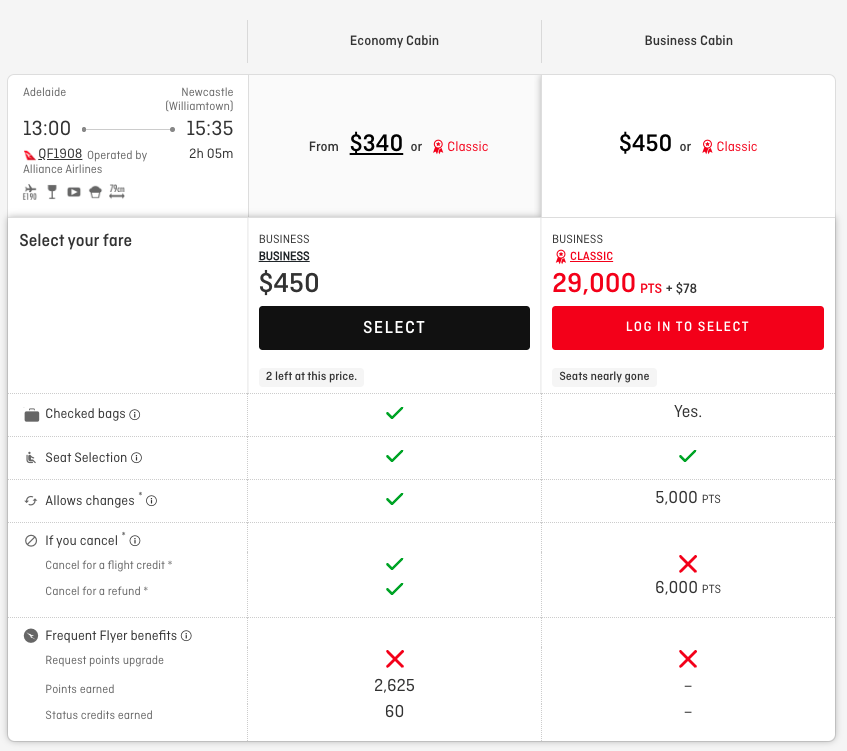Click the Seat Selection seat icon
This screenshot has height=751, width=847.
tap(31, 458)
